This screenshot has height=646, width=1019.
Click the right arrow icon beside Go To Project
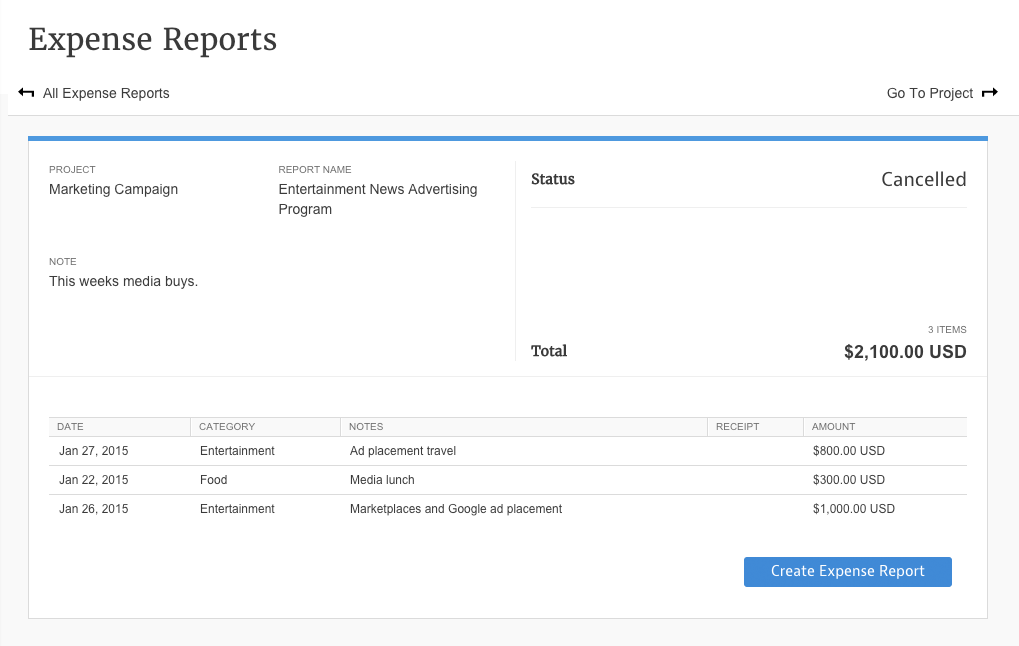(990, 93)
